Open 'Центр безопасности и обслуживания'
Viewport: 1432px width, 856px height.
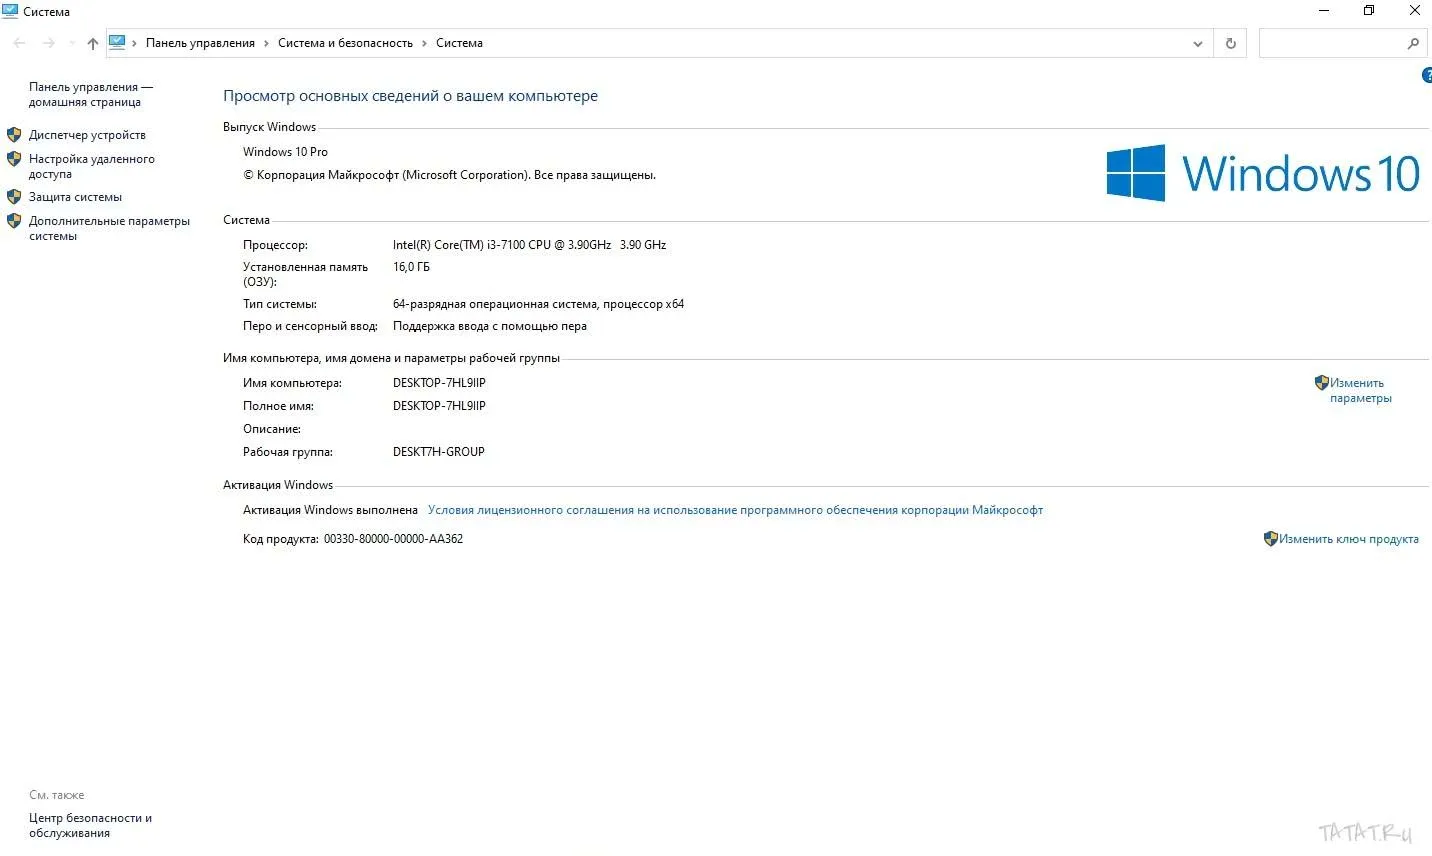click(90, 825)
